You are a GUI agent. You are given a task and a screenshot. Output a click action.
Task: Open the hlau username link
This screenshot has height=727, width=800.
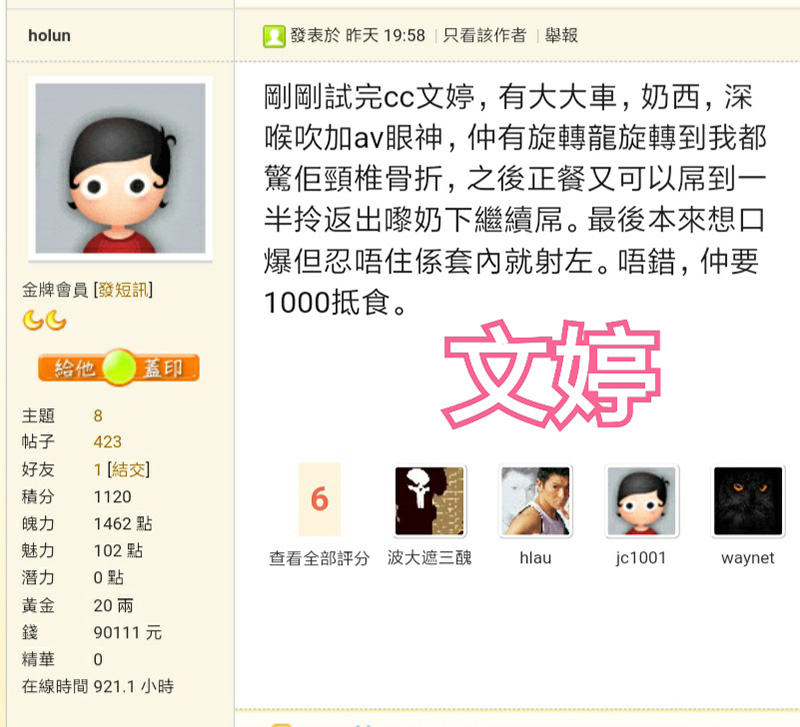(x=536, y=558)
